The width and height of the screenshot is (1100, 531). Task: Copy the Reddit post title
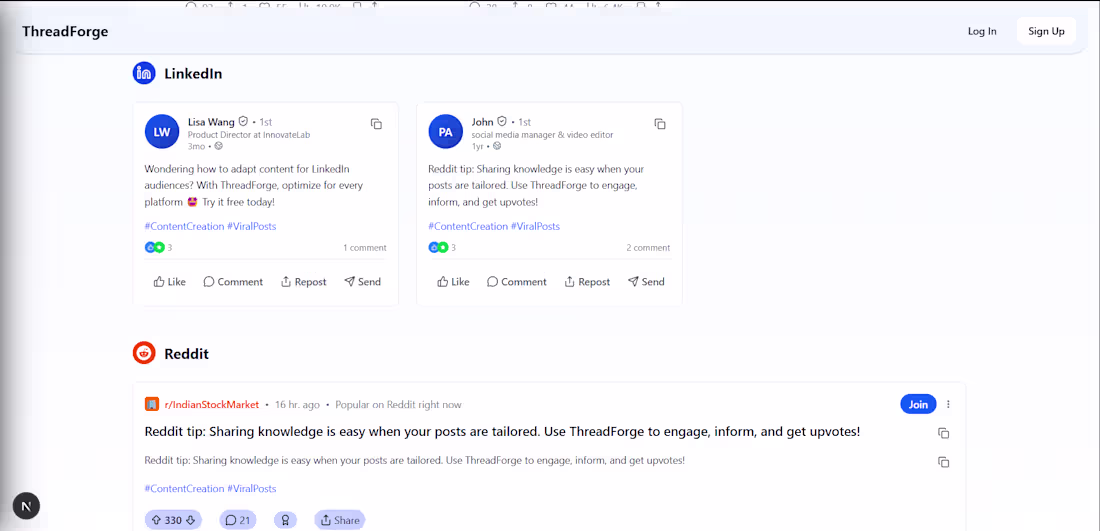point(944,433)
